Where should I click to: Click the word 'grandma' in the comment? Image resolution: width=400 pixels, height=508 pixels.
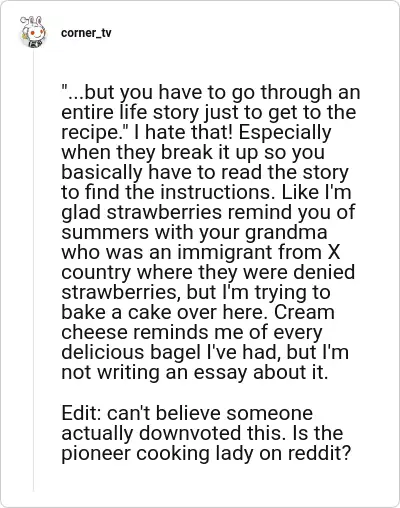coord(286,233)
